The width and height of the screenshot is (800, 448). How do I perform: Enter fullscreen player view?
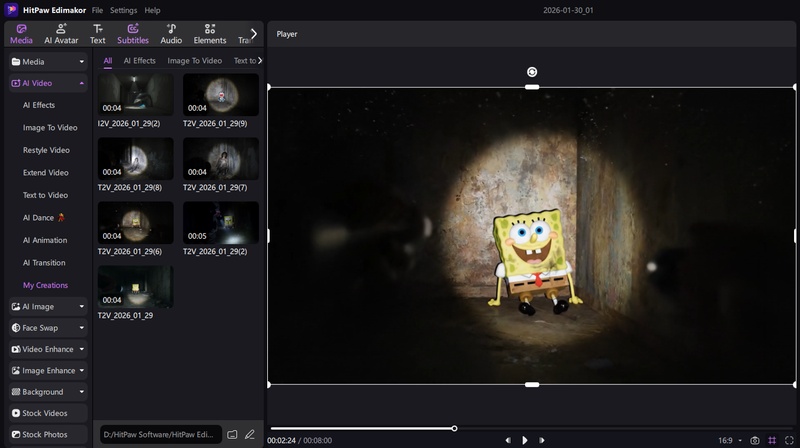click(x=789, y=440)
